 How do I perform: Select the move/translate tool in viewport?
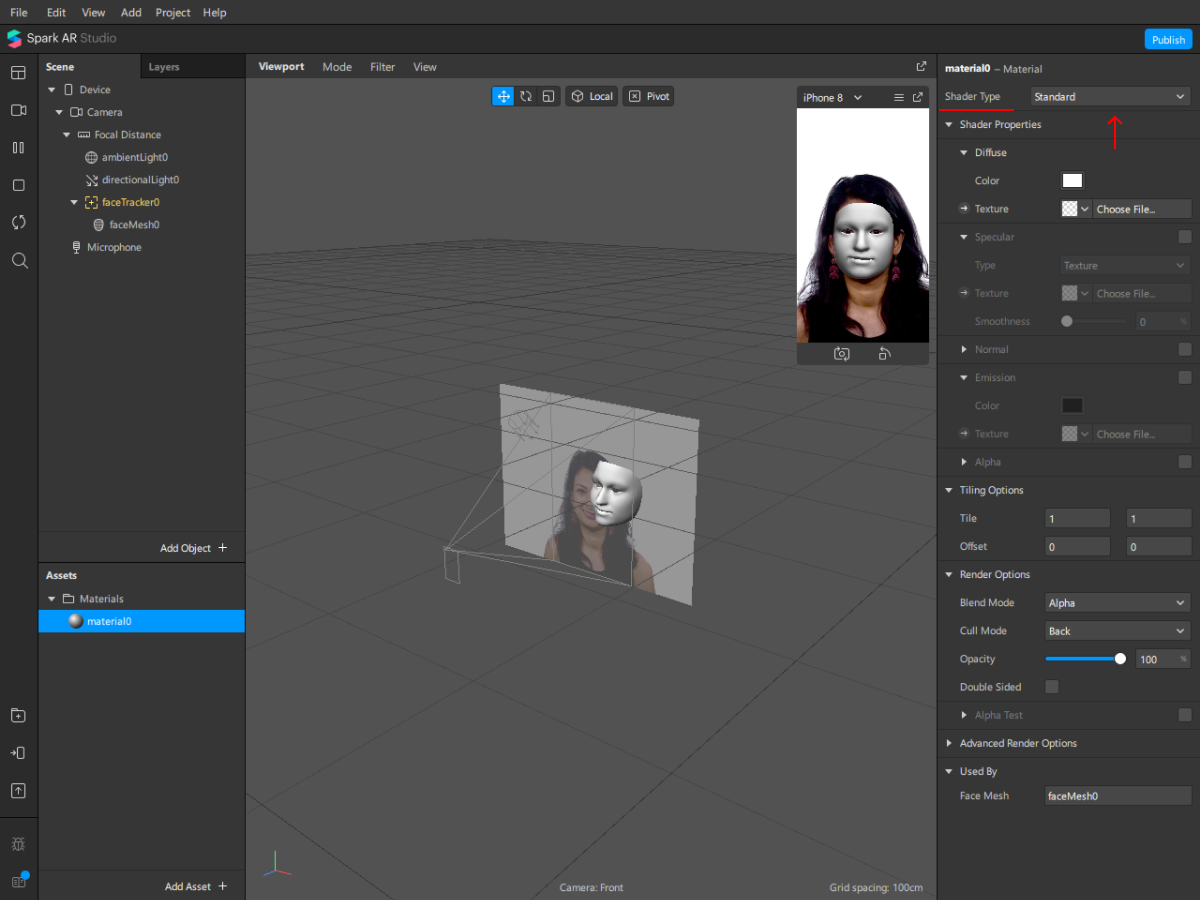point(502,96)
